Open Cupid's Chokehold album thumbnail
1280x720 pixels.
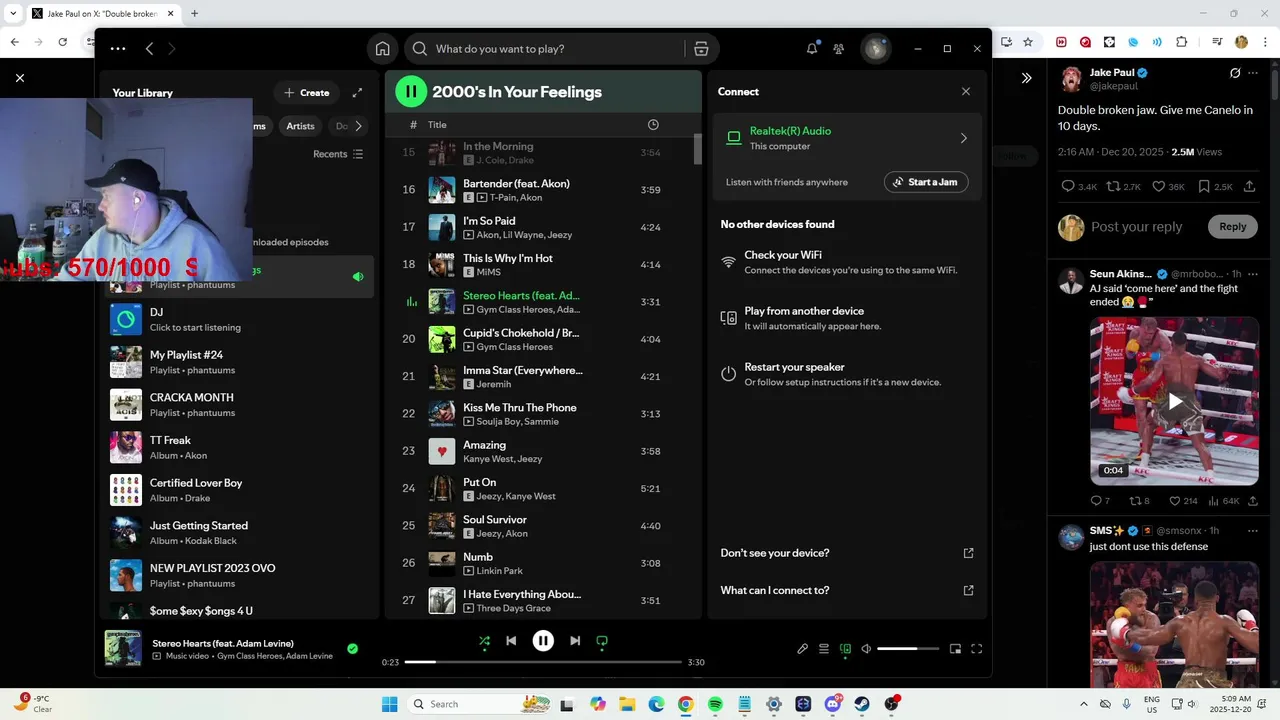441,339
